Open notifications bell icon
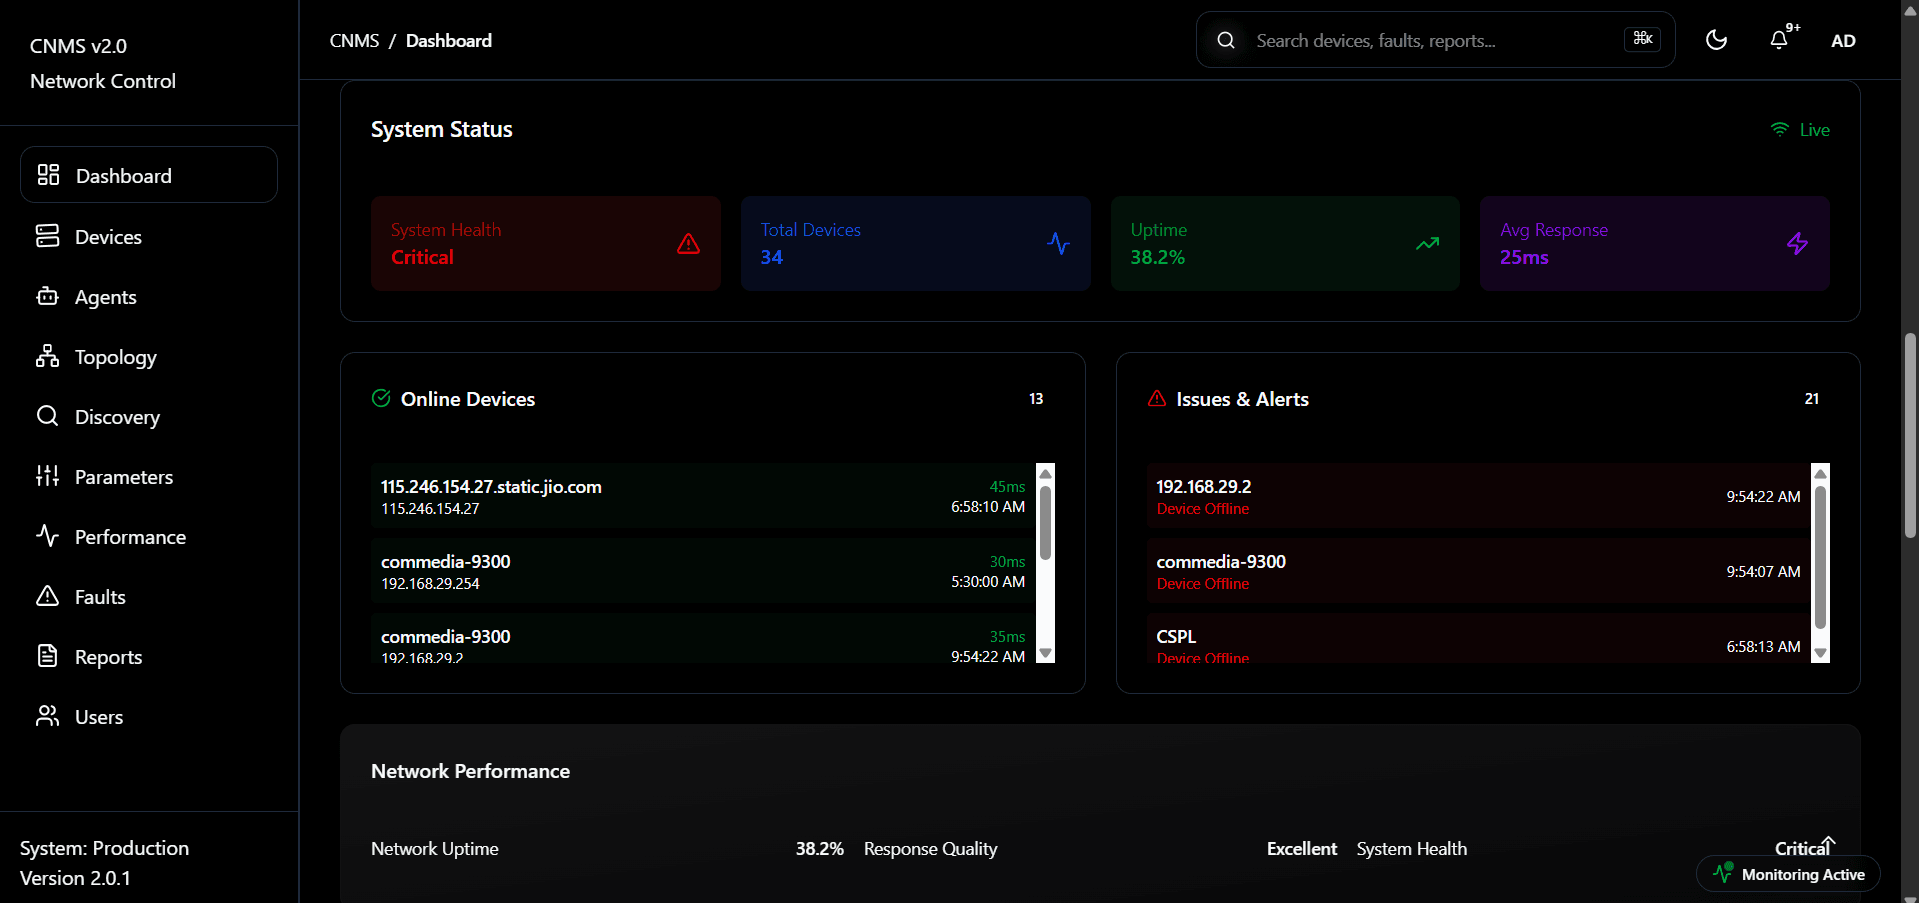The height and width of the screenshot is (903, 1919). tap(1779, 40)
